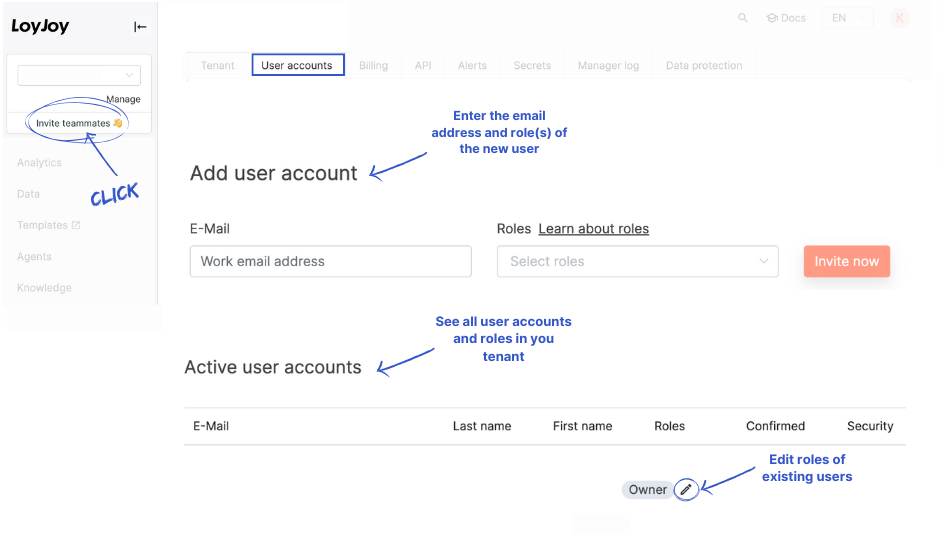Expand the tenant selector dropdown in sidebar

79,75
